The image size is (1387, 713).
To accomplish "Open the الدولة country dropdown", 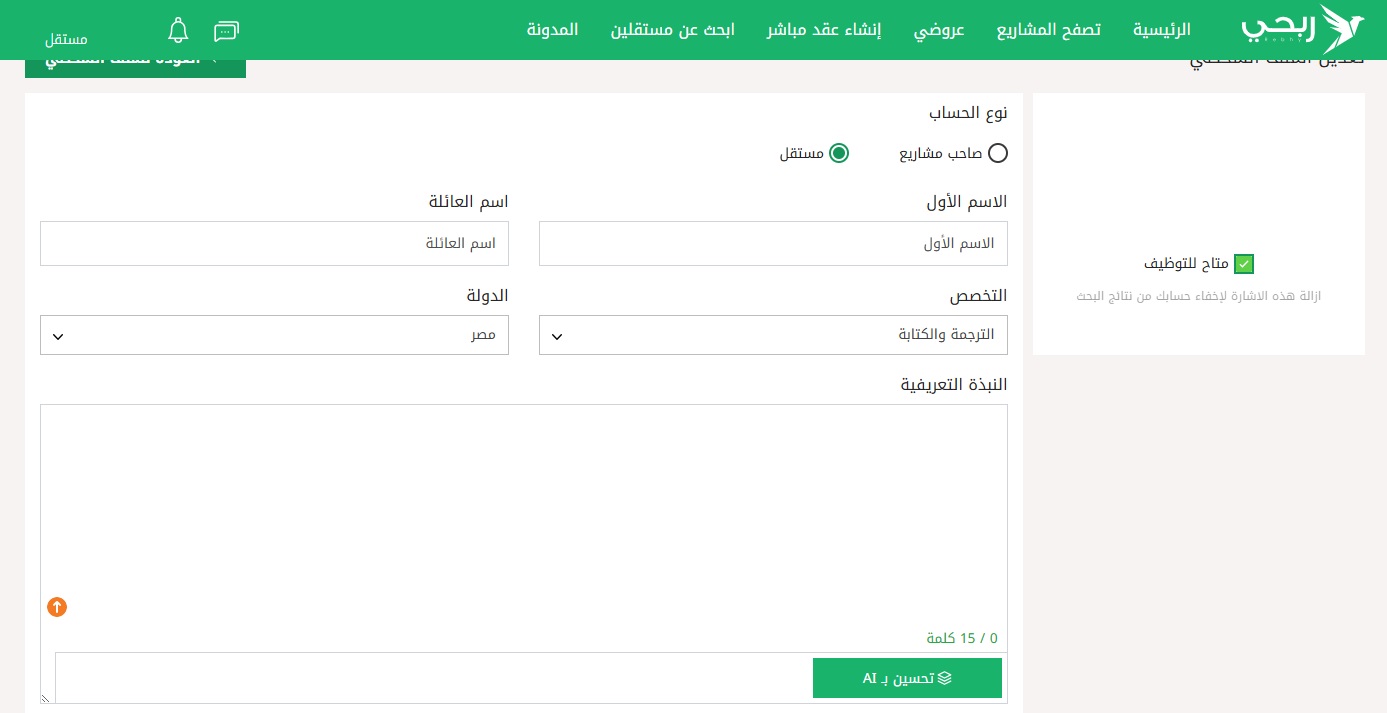I will pos(274,335).
